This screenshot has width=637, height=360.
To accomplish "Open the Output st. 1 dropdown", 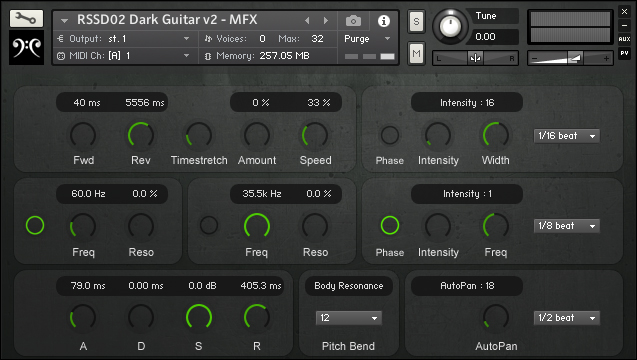I will click(126, 39).
